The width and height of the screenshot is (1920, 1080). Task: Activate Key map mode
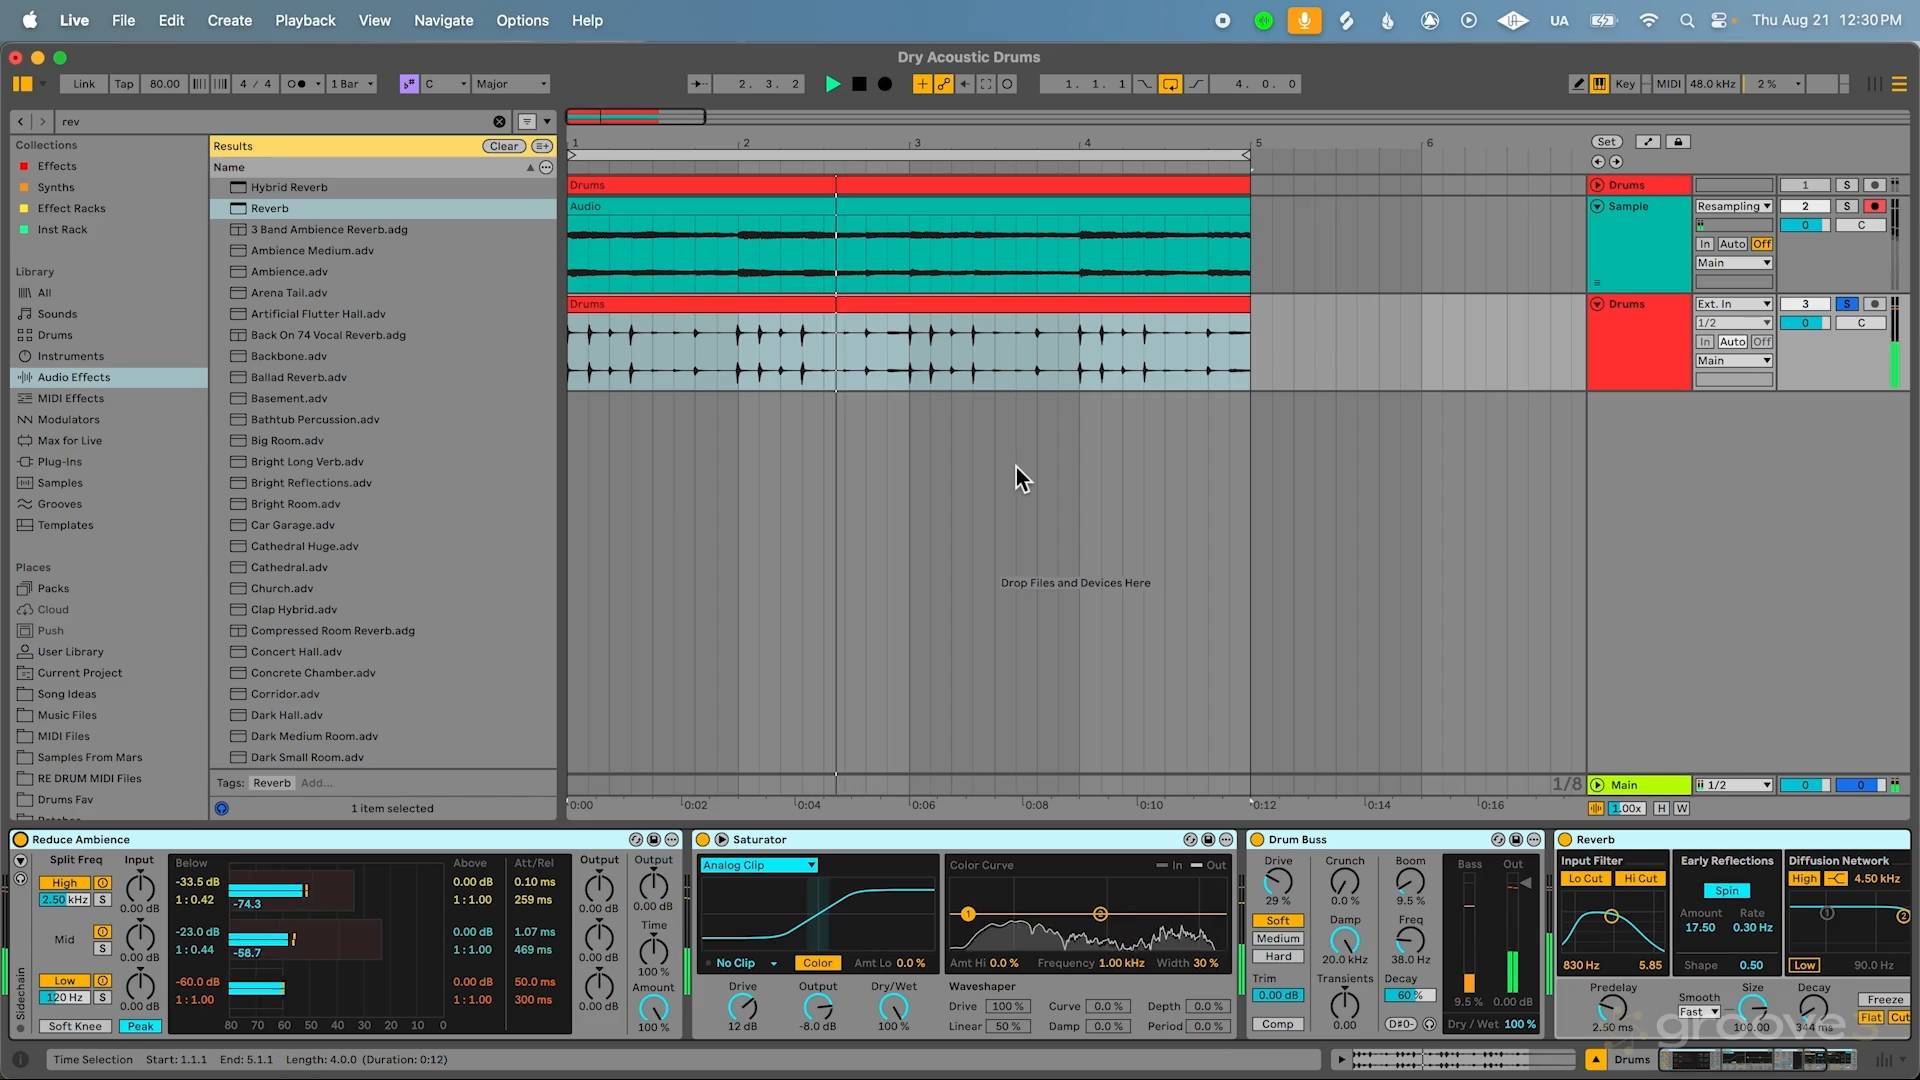(x=1626, y=83)
